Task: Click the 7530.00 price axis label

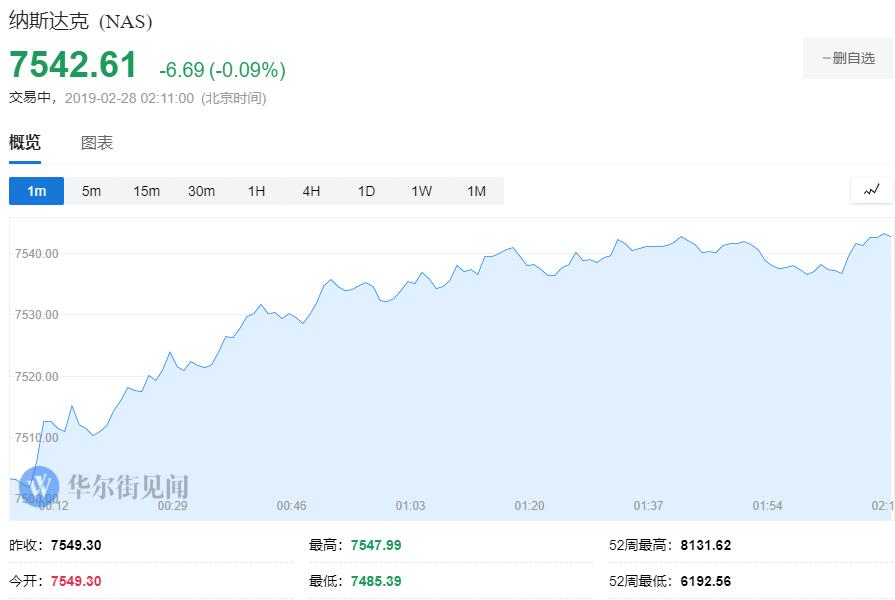Action: (37, 315)
